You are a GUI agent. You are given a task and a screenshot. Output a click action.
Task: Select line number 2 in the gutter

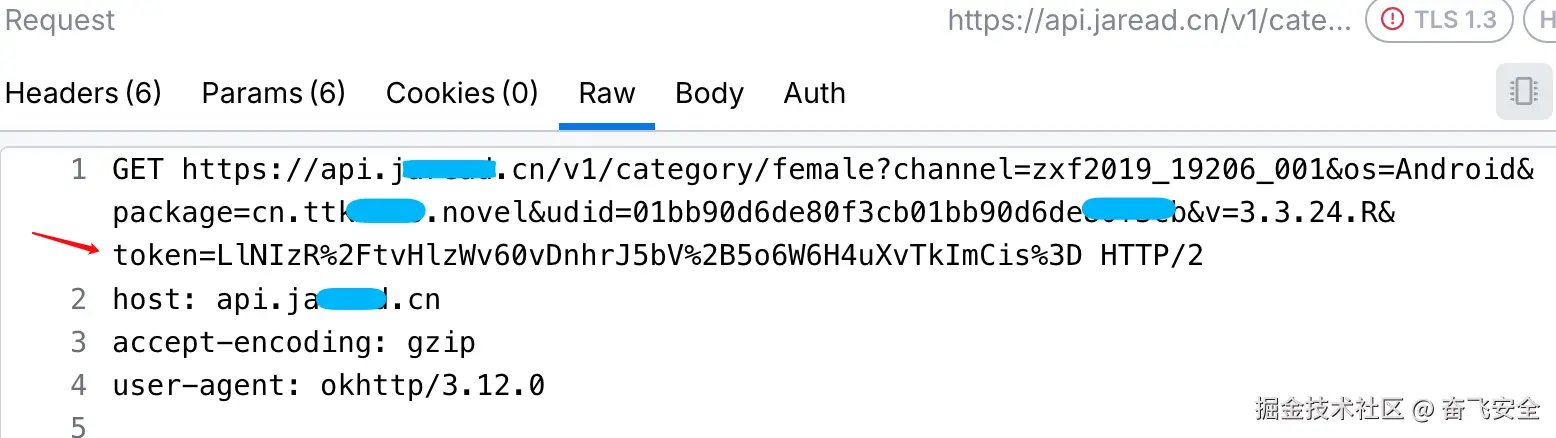pyautogui.click(x=79, y=299)
